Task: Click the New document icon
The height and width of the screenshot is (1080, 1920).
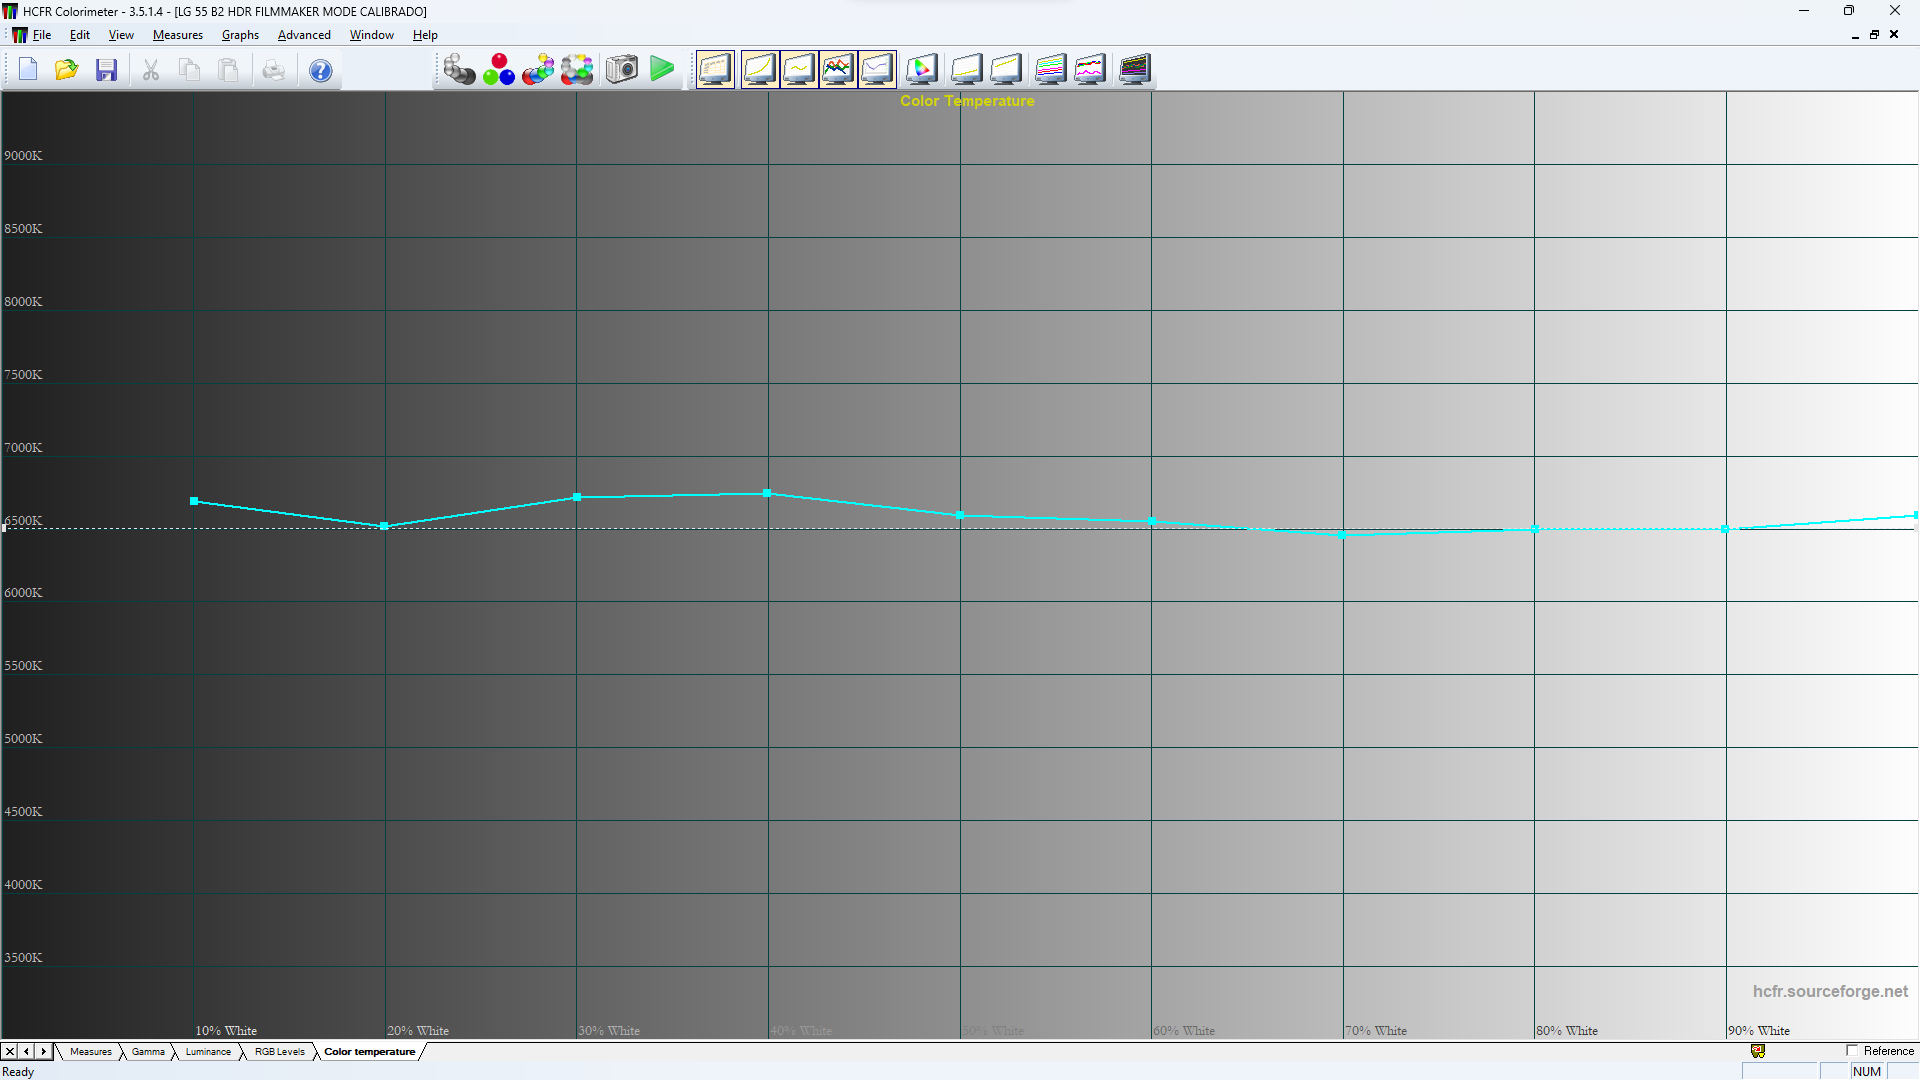Action: pyautogui.click(x=28, y=70)
